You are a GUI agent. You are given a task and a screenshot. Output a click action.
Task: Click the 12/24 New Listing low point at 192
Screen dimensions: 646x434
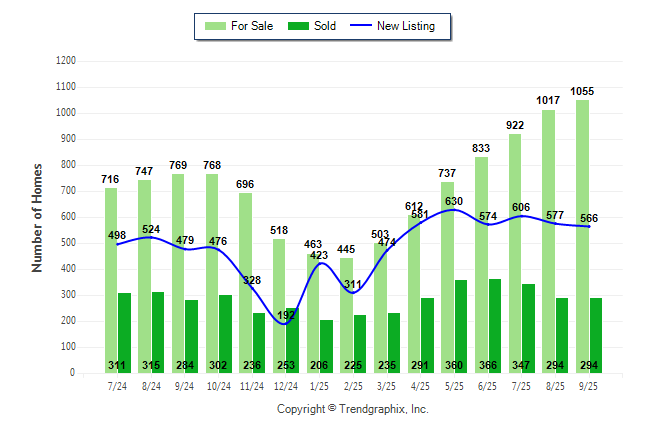[284, 324]
